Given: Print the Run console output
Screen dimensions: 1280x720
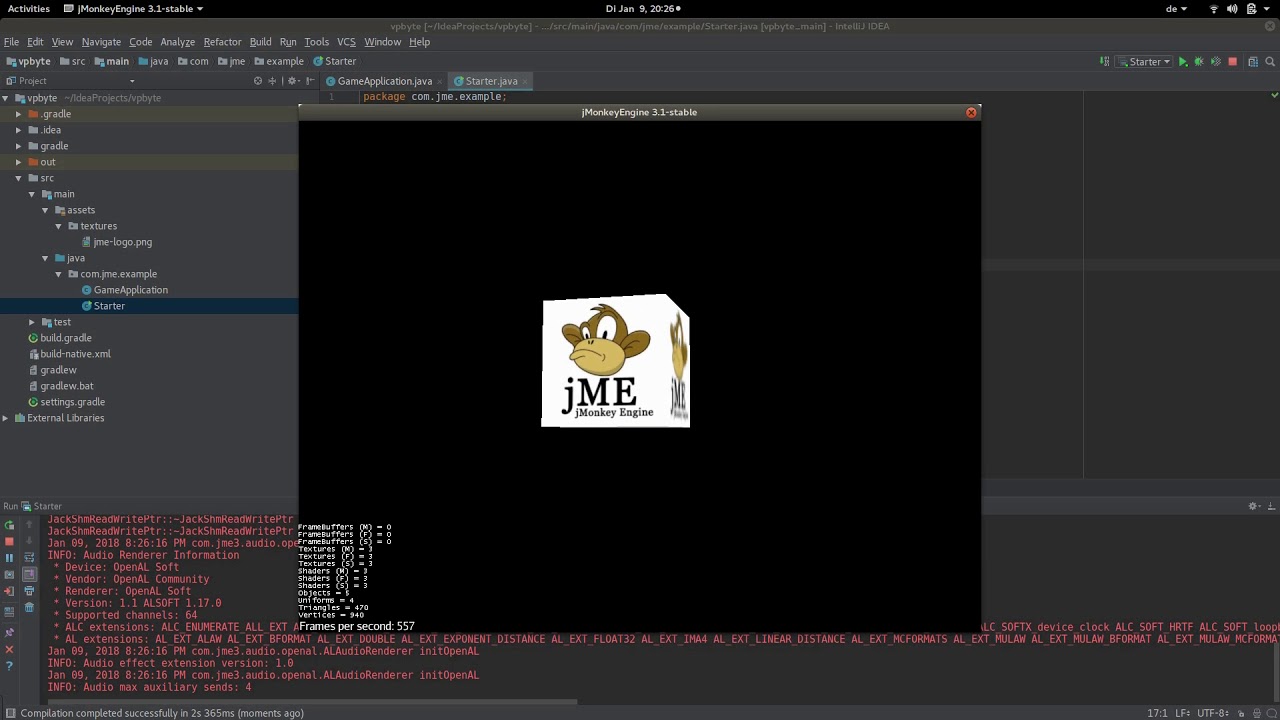Looking at the screenshot, I should point(29,591).
